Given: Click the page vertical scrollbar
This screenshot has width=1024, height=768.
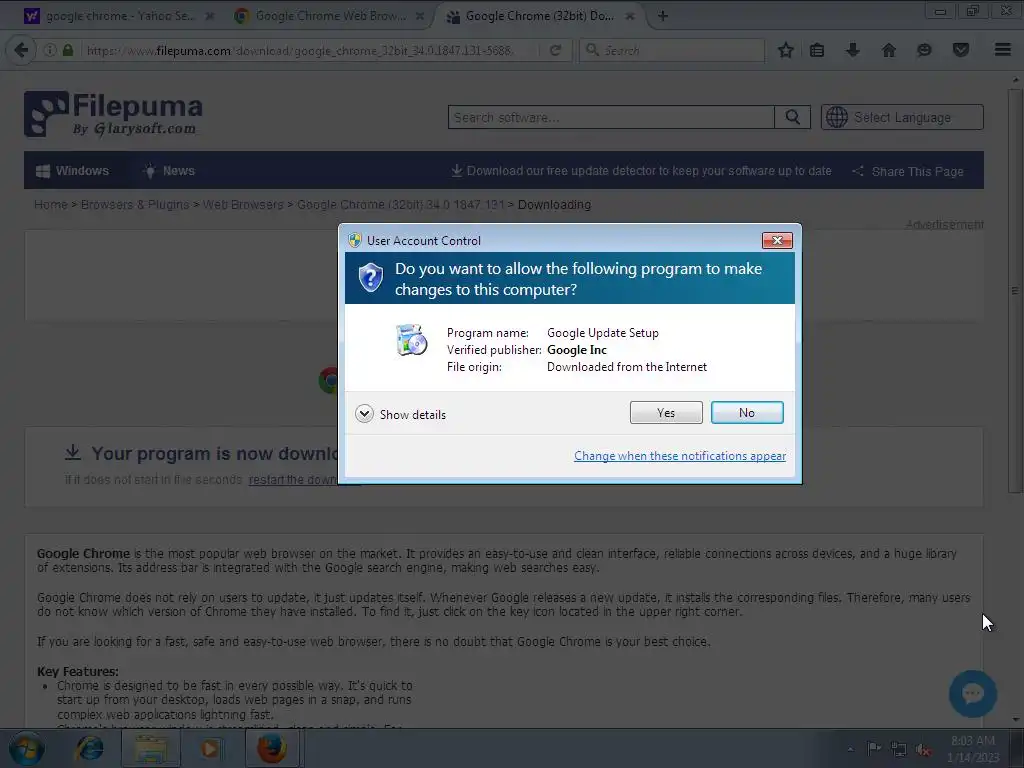Looking at the screenshot, I should [1015, 291].
